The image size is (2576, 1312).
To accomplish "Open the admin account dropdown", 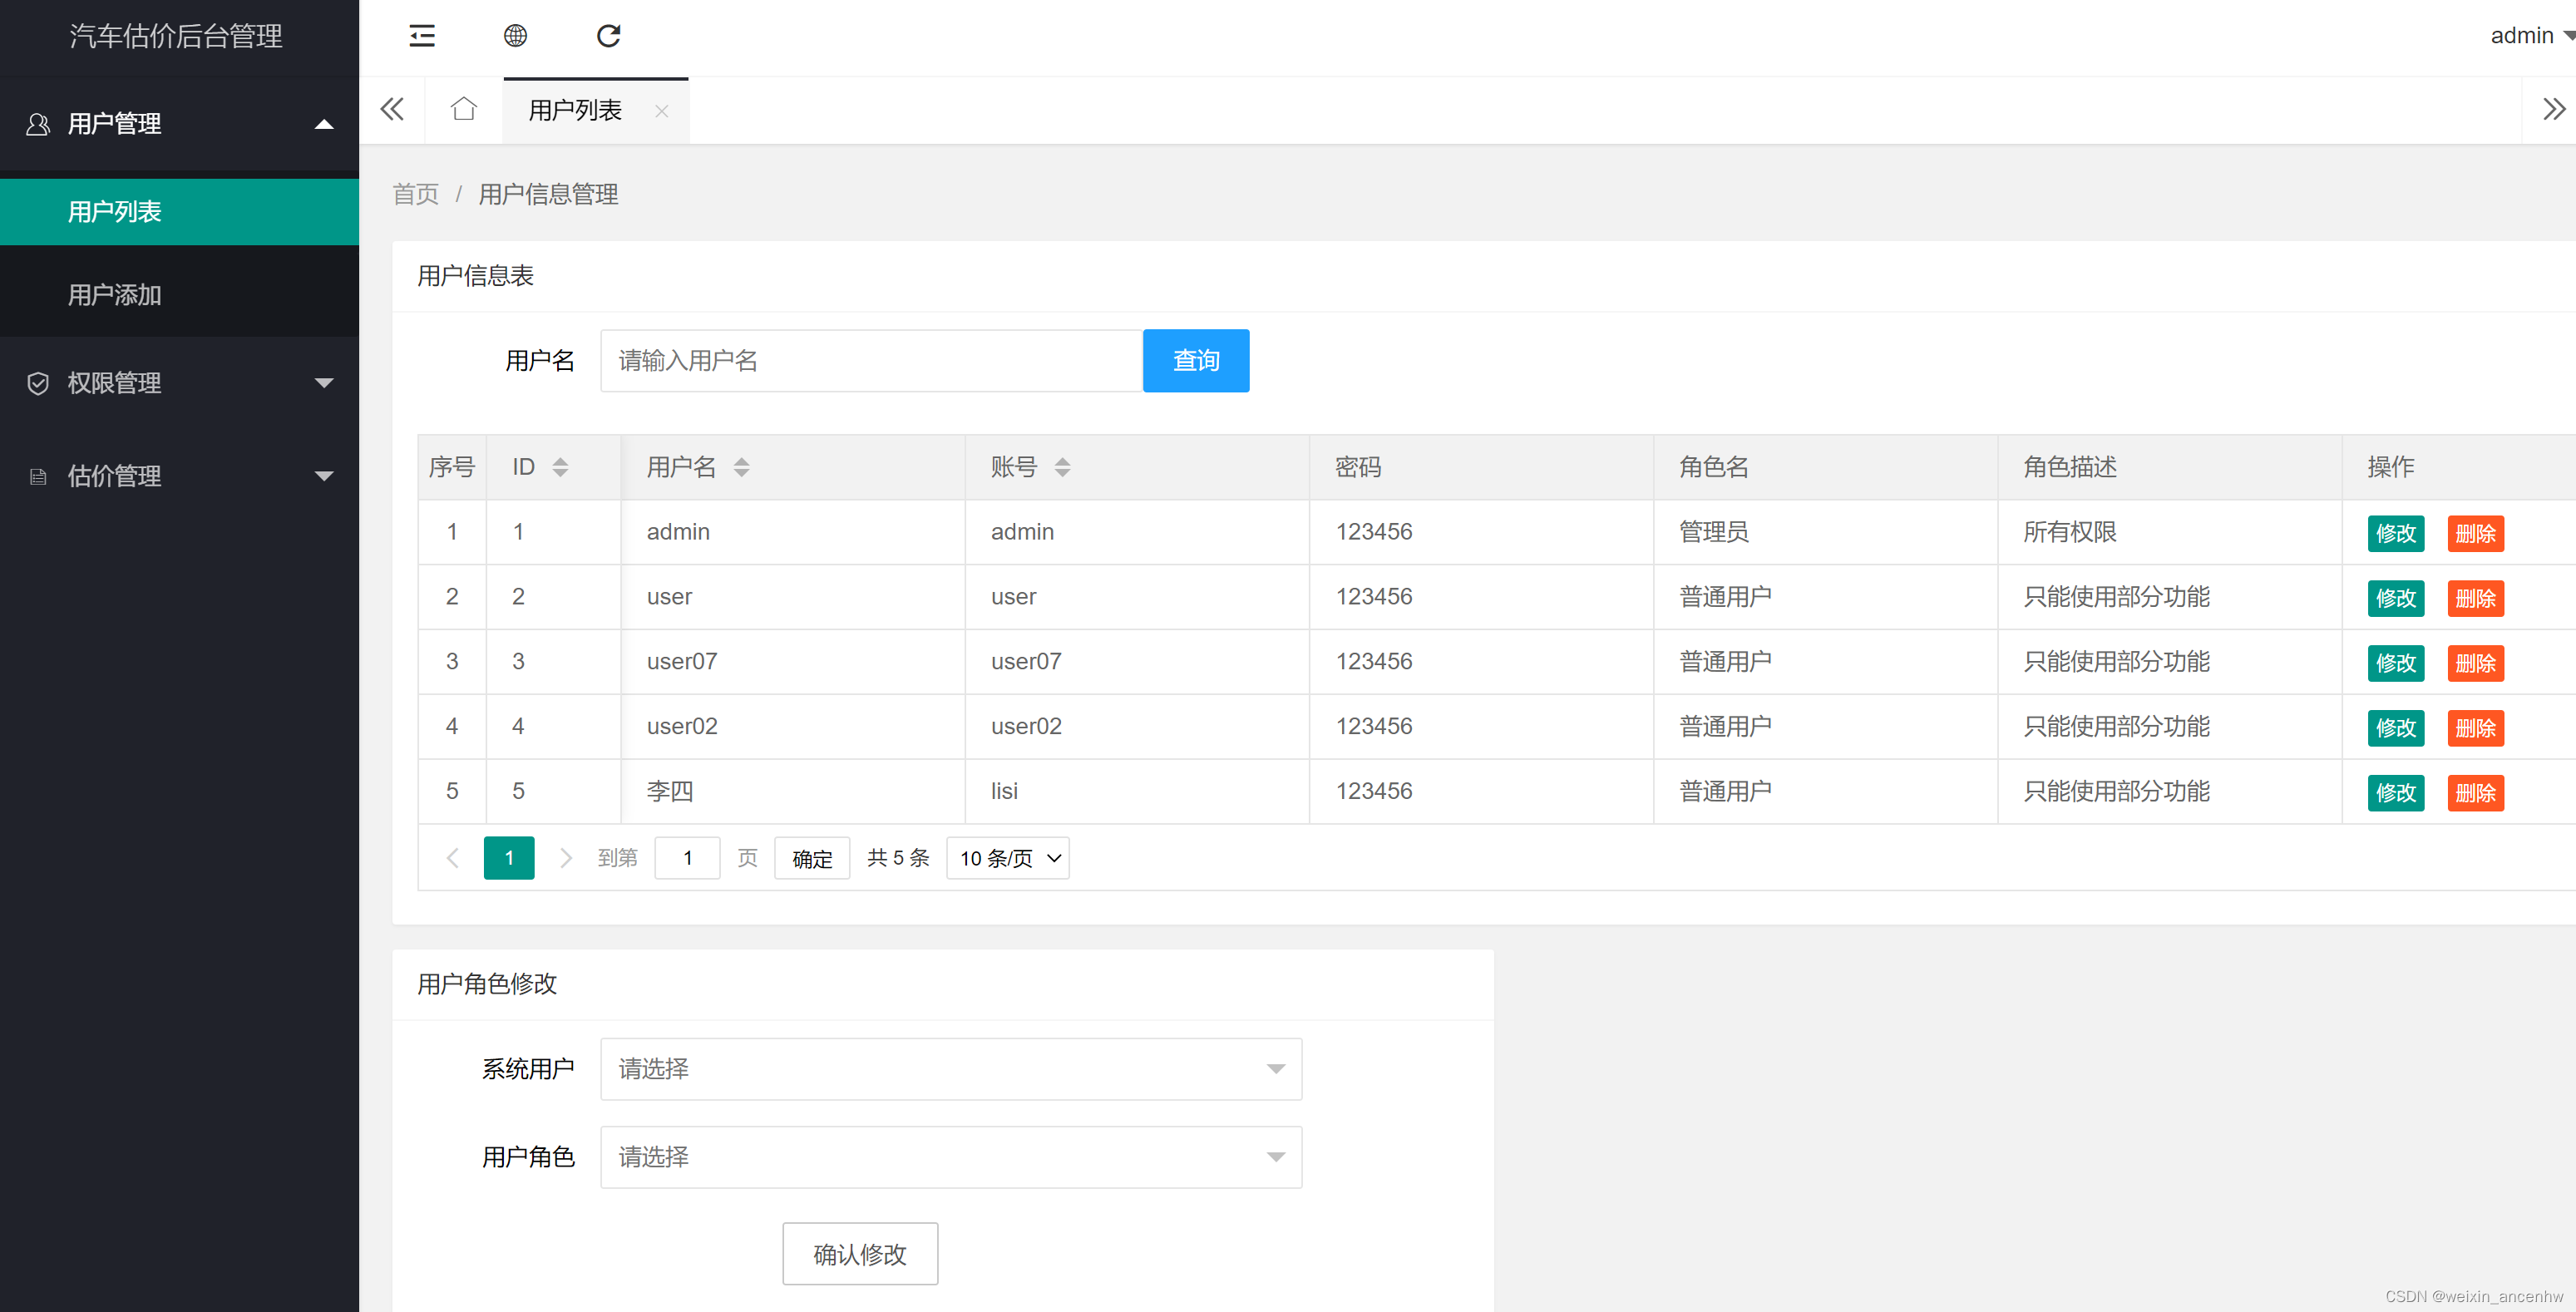I will tap(2530, 36).
